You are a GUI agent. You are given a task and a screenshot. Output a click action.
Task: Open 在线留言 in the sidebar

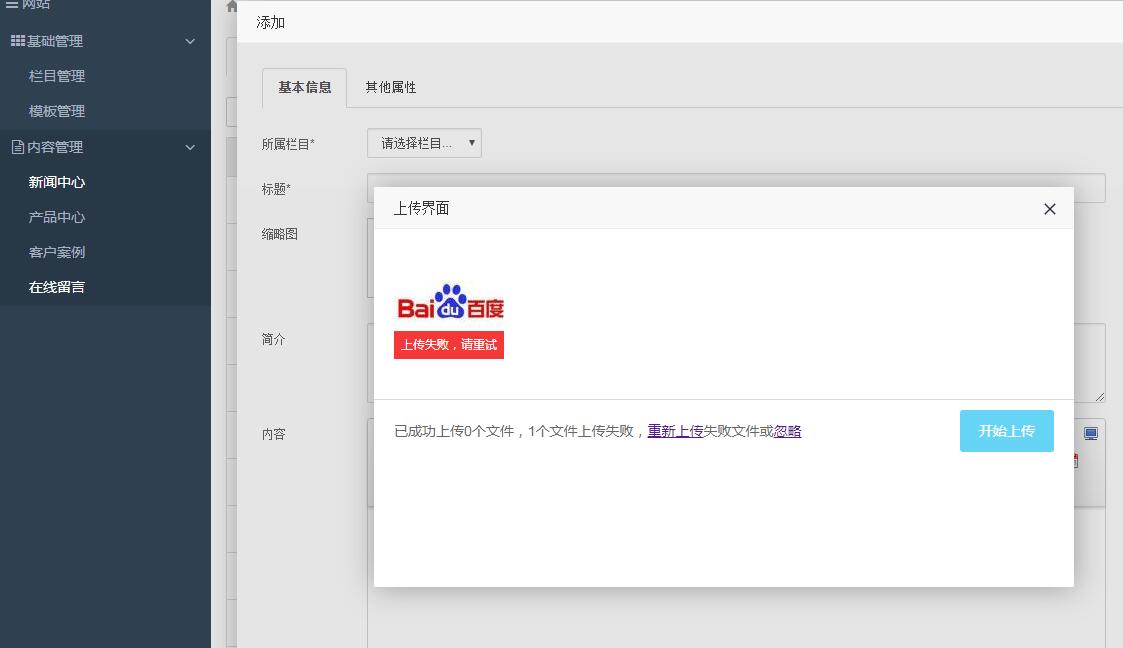coord(57,287)
